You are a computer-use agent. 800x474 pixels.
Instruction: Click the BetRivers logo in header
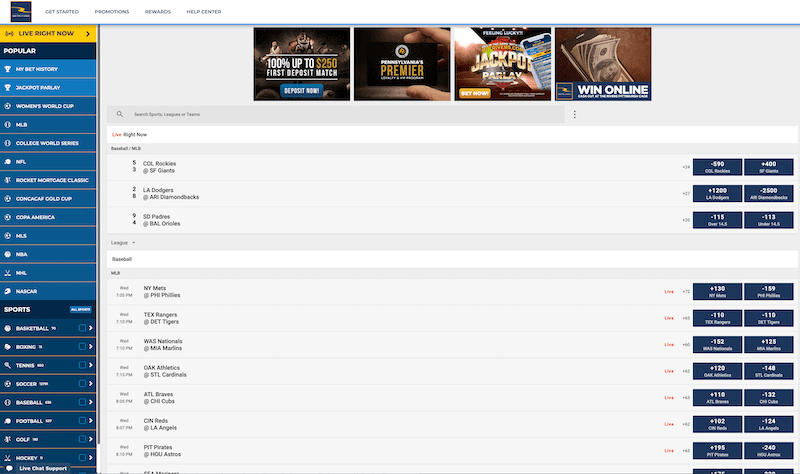point(21,12)
